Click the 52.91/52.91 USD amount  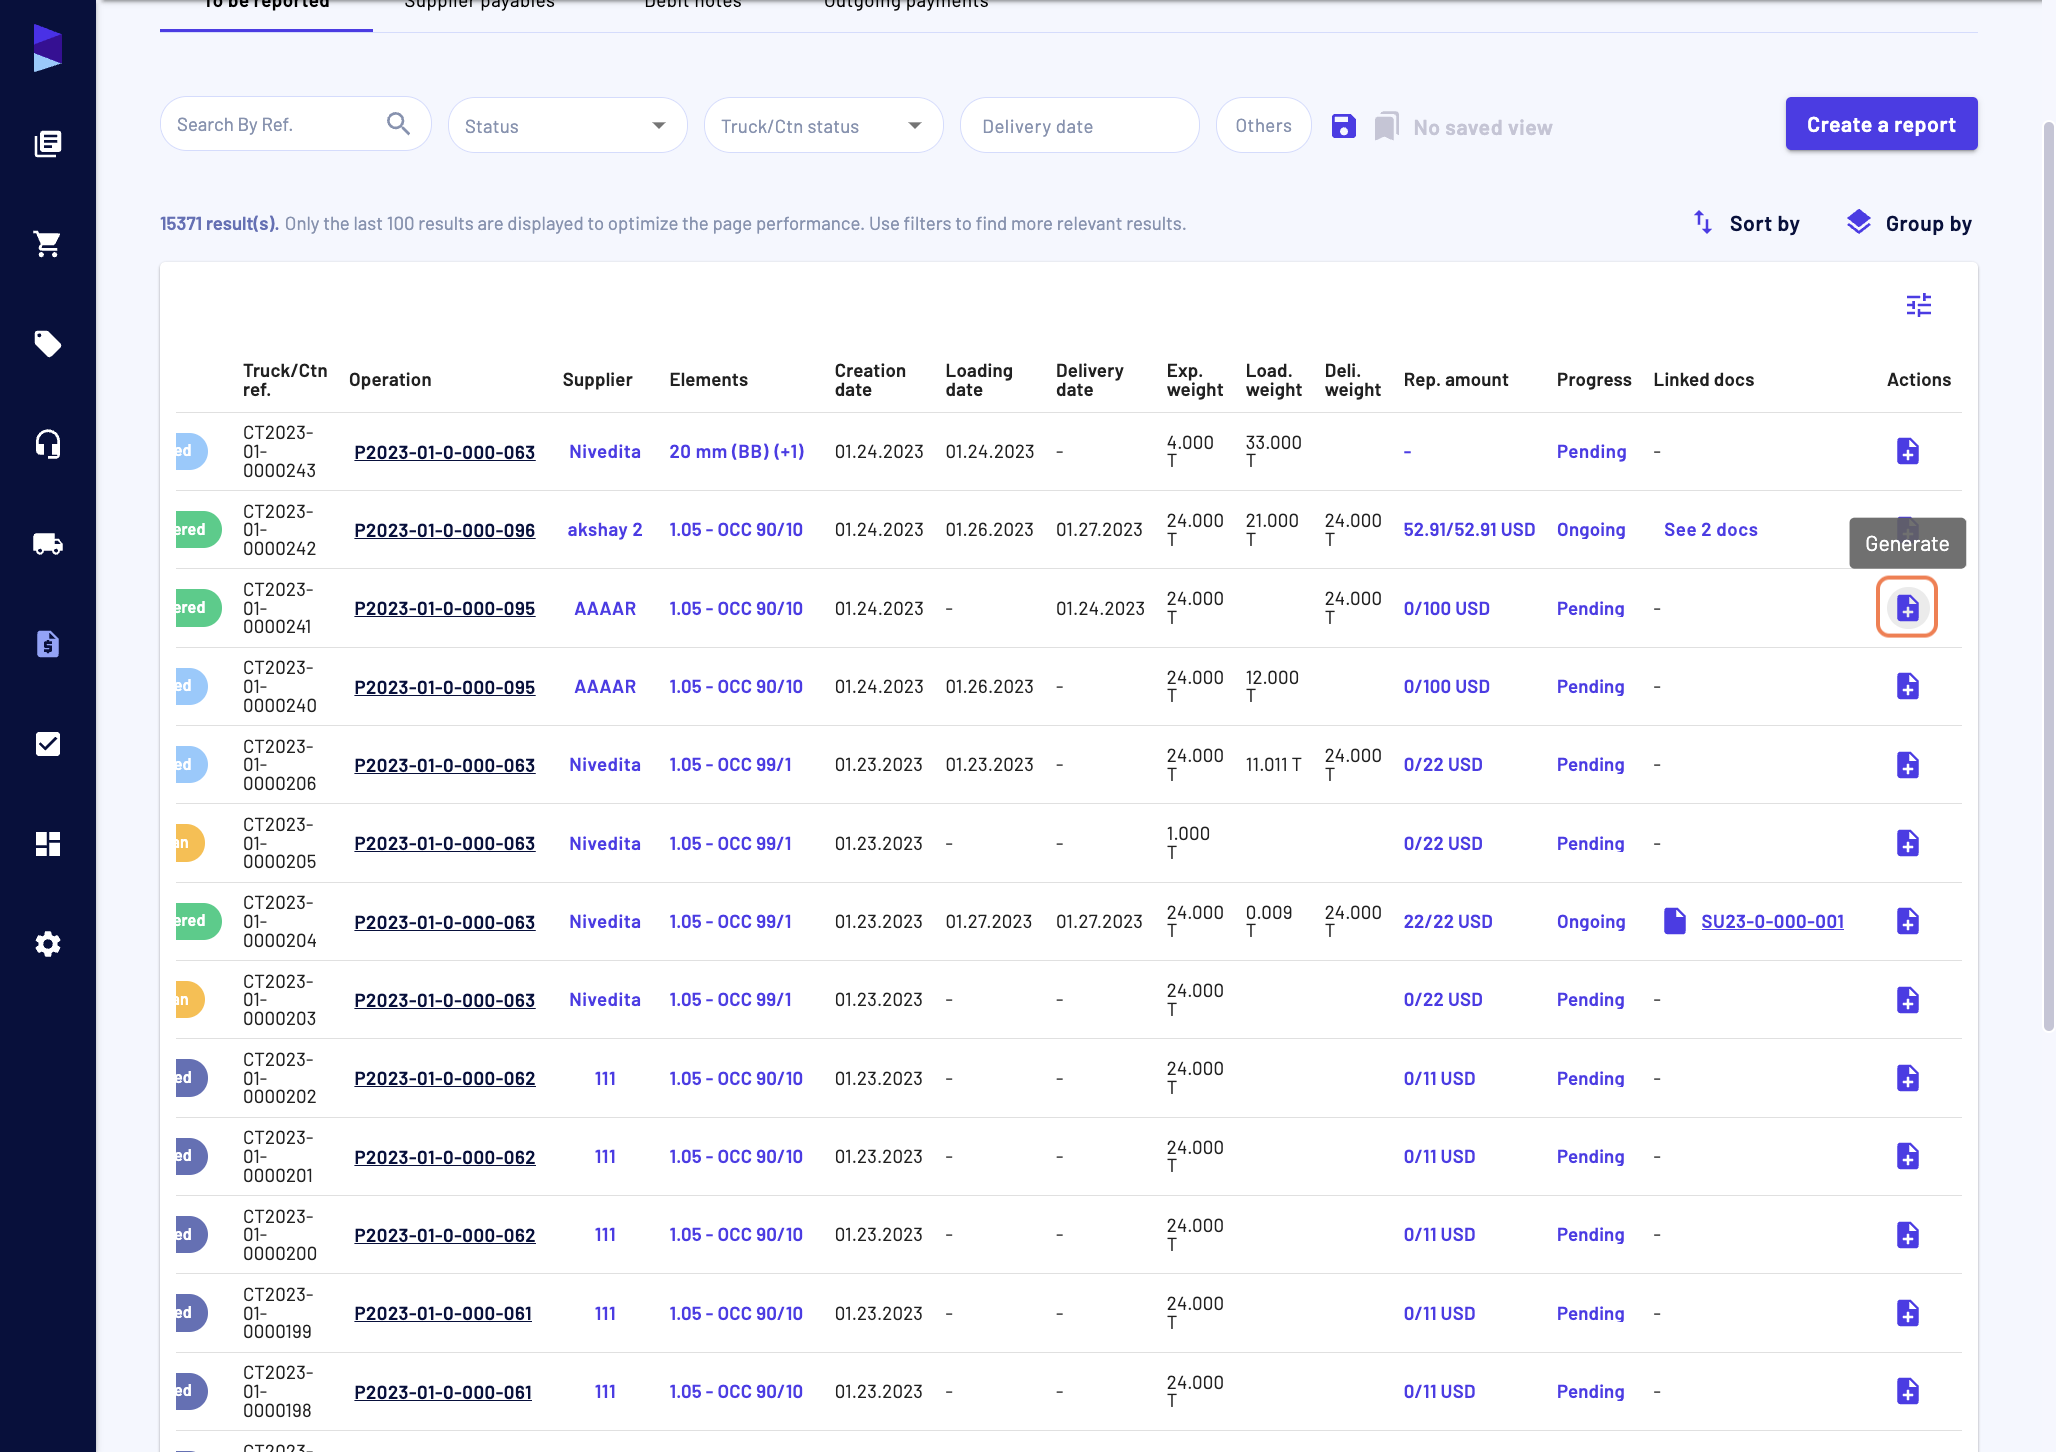1469,530
